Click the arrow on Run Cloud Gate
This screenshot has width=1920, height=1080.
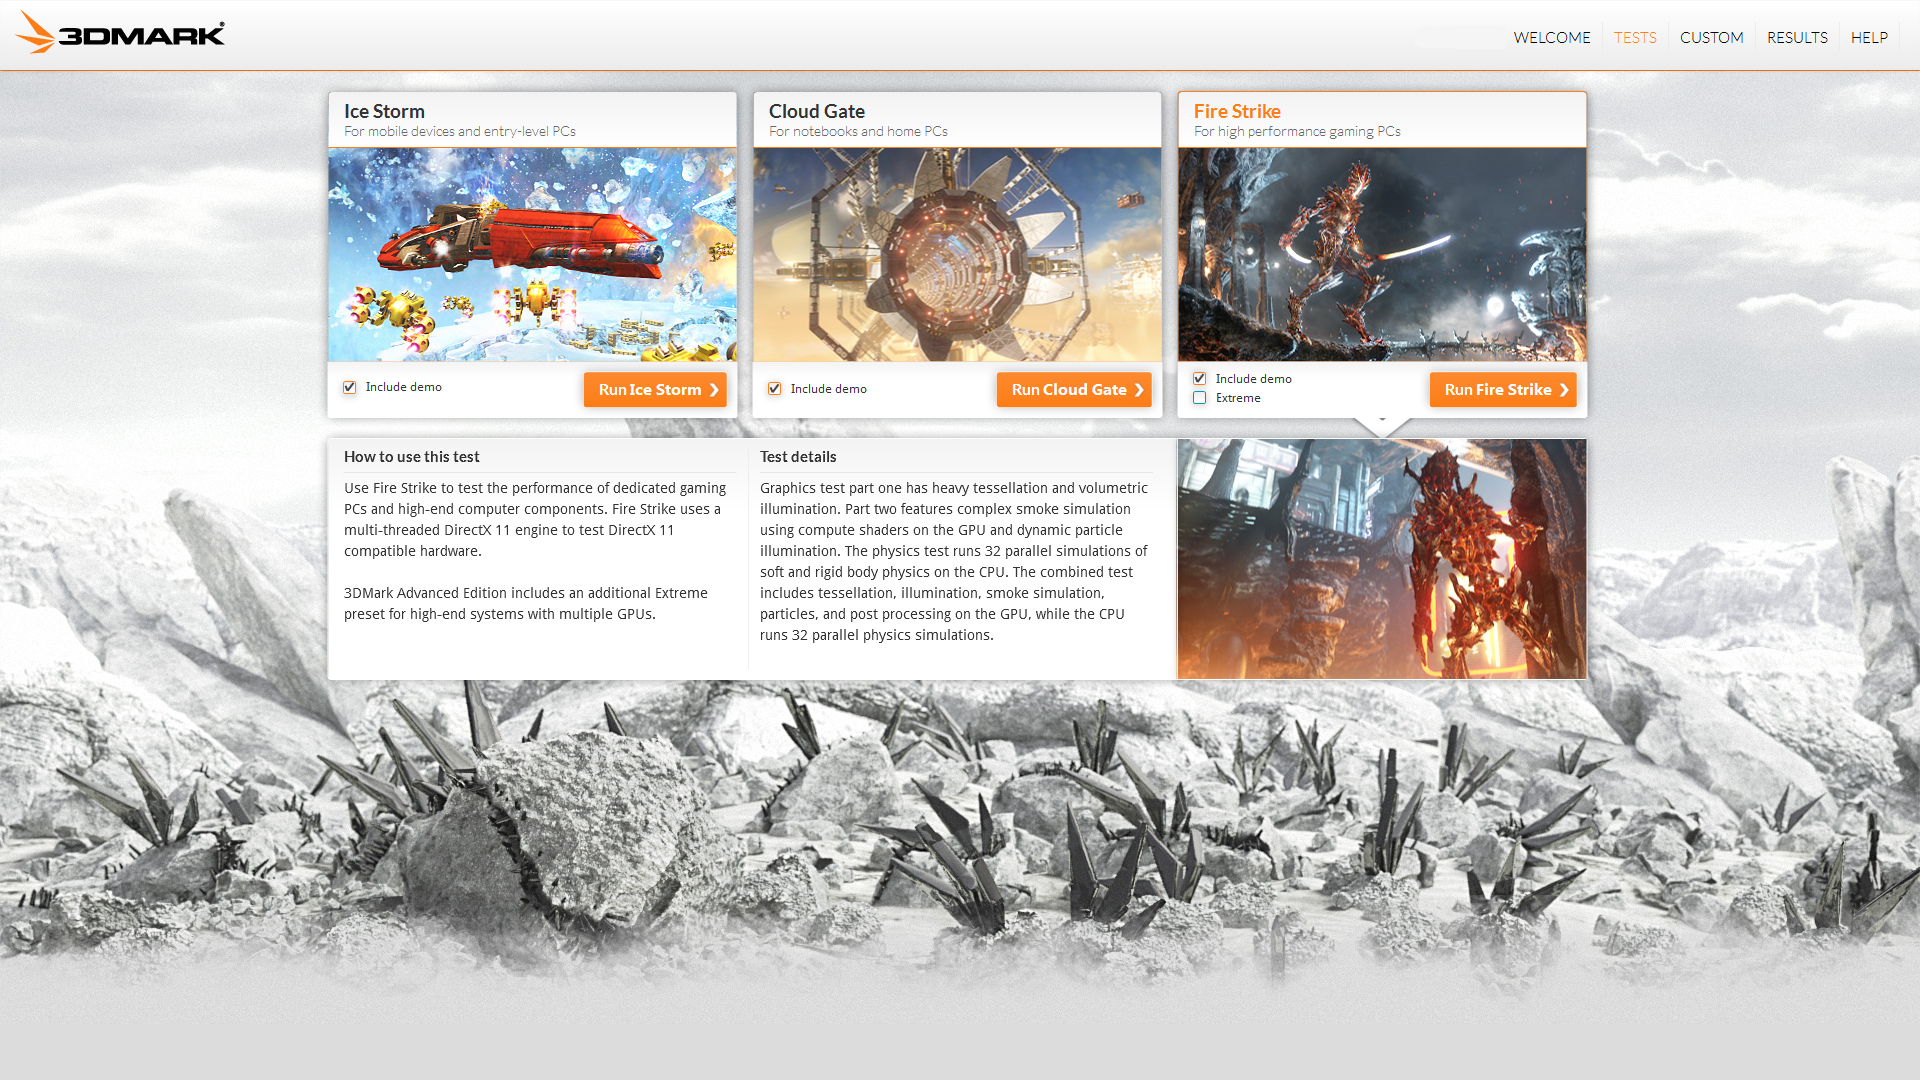(x=1139, y=390)
